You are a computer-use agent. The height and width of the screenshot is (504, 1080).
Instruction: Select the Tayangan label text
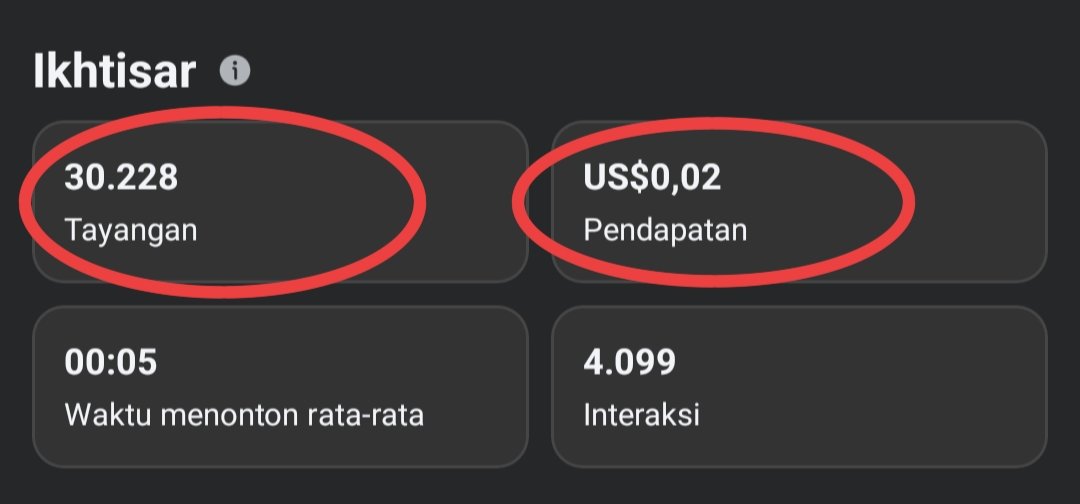click(x=131, y=230)
